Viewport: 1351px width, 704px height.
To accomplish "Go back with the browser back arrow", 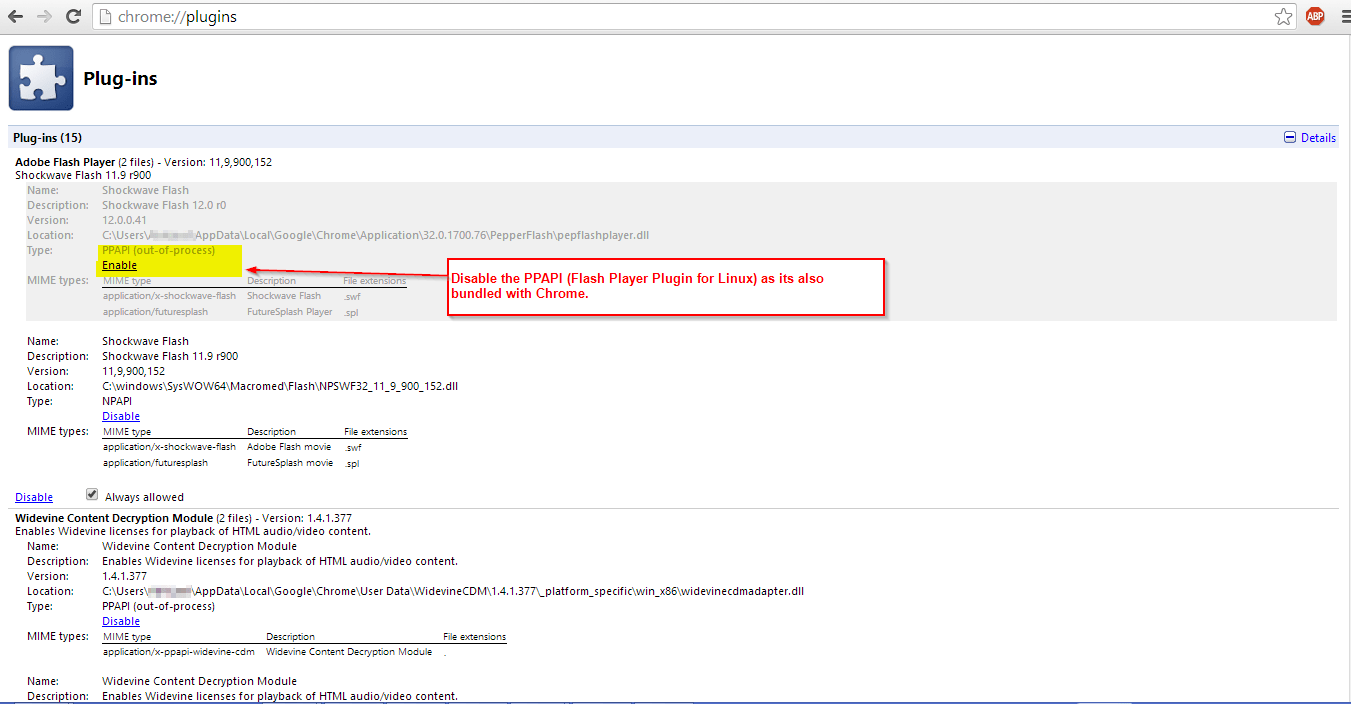I will pyautogui.click(x=16, y=17).
